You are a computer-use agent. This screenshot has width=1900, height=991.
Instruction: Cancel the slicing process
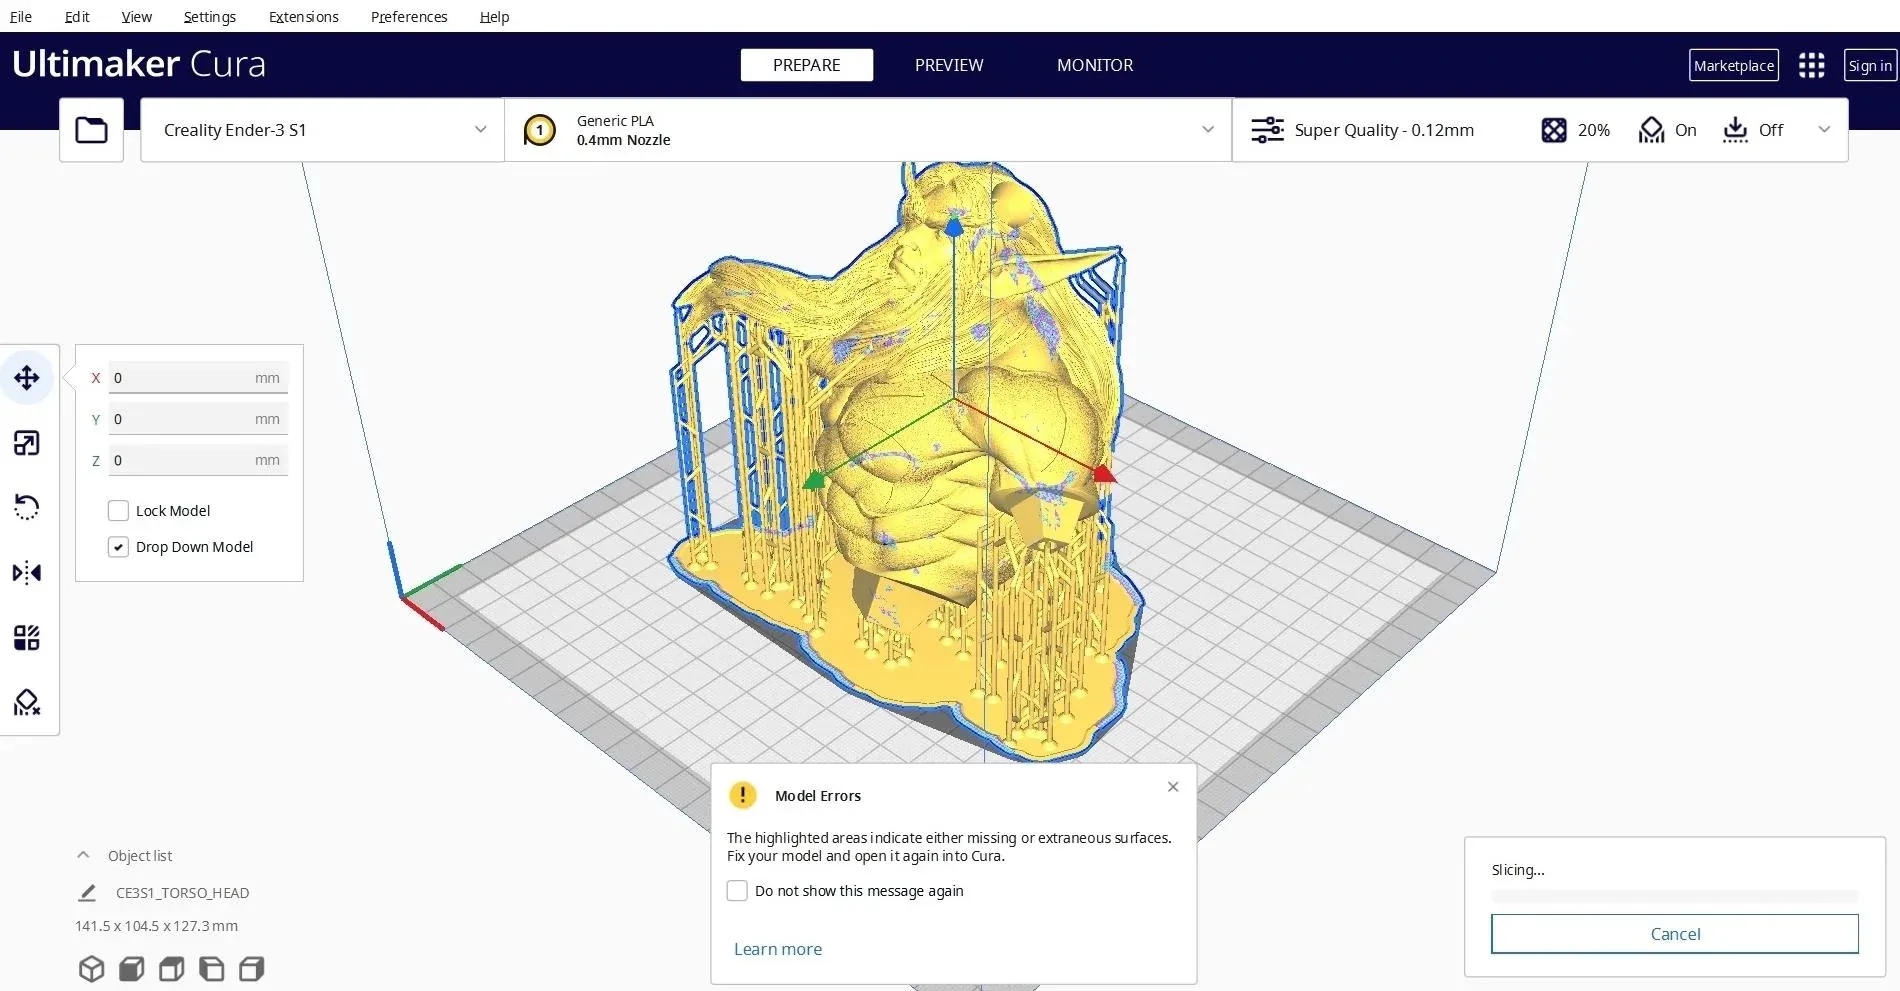tap(1675, 934)
